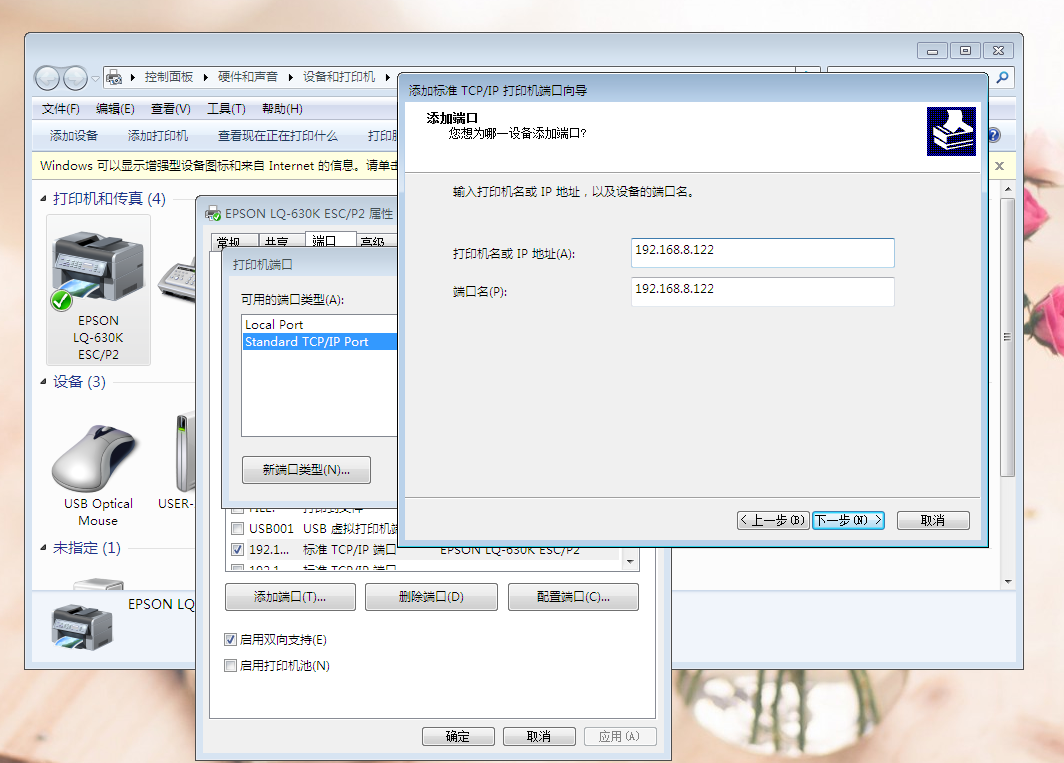Click the back navigation arrow button

pos(47,78)
